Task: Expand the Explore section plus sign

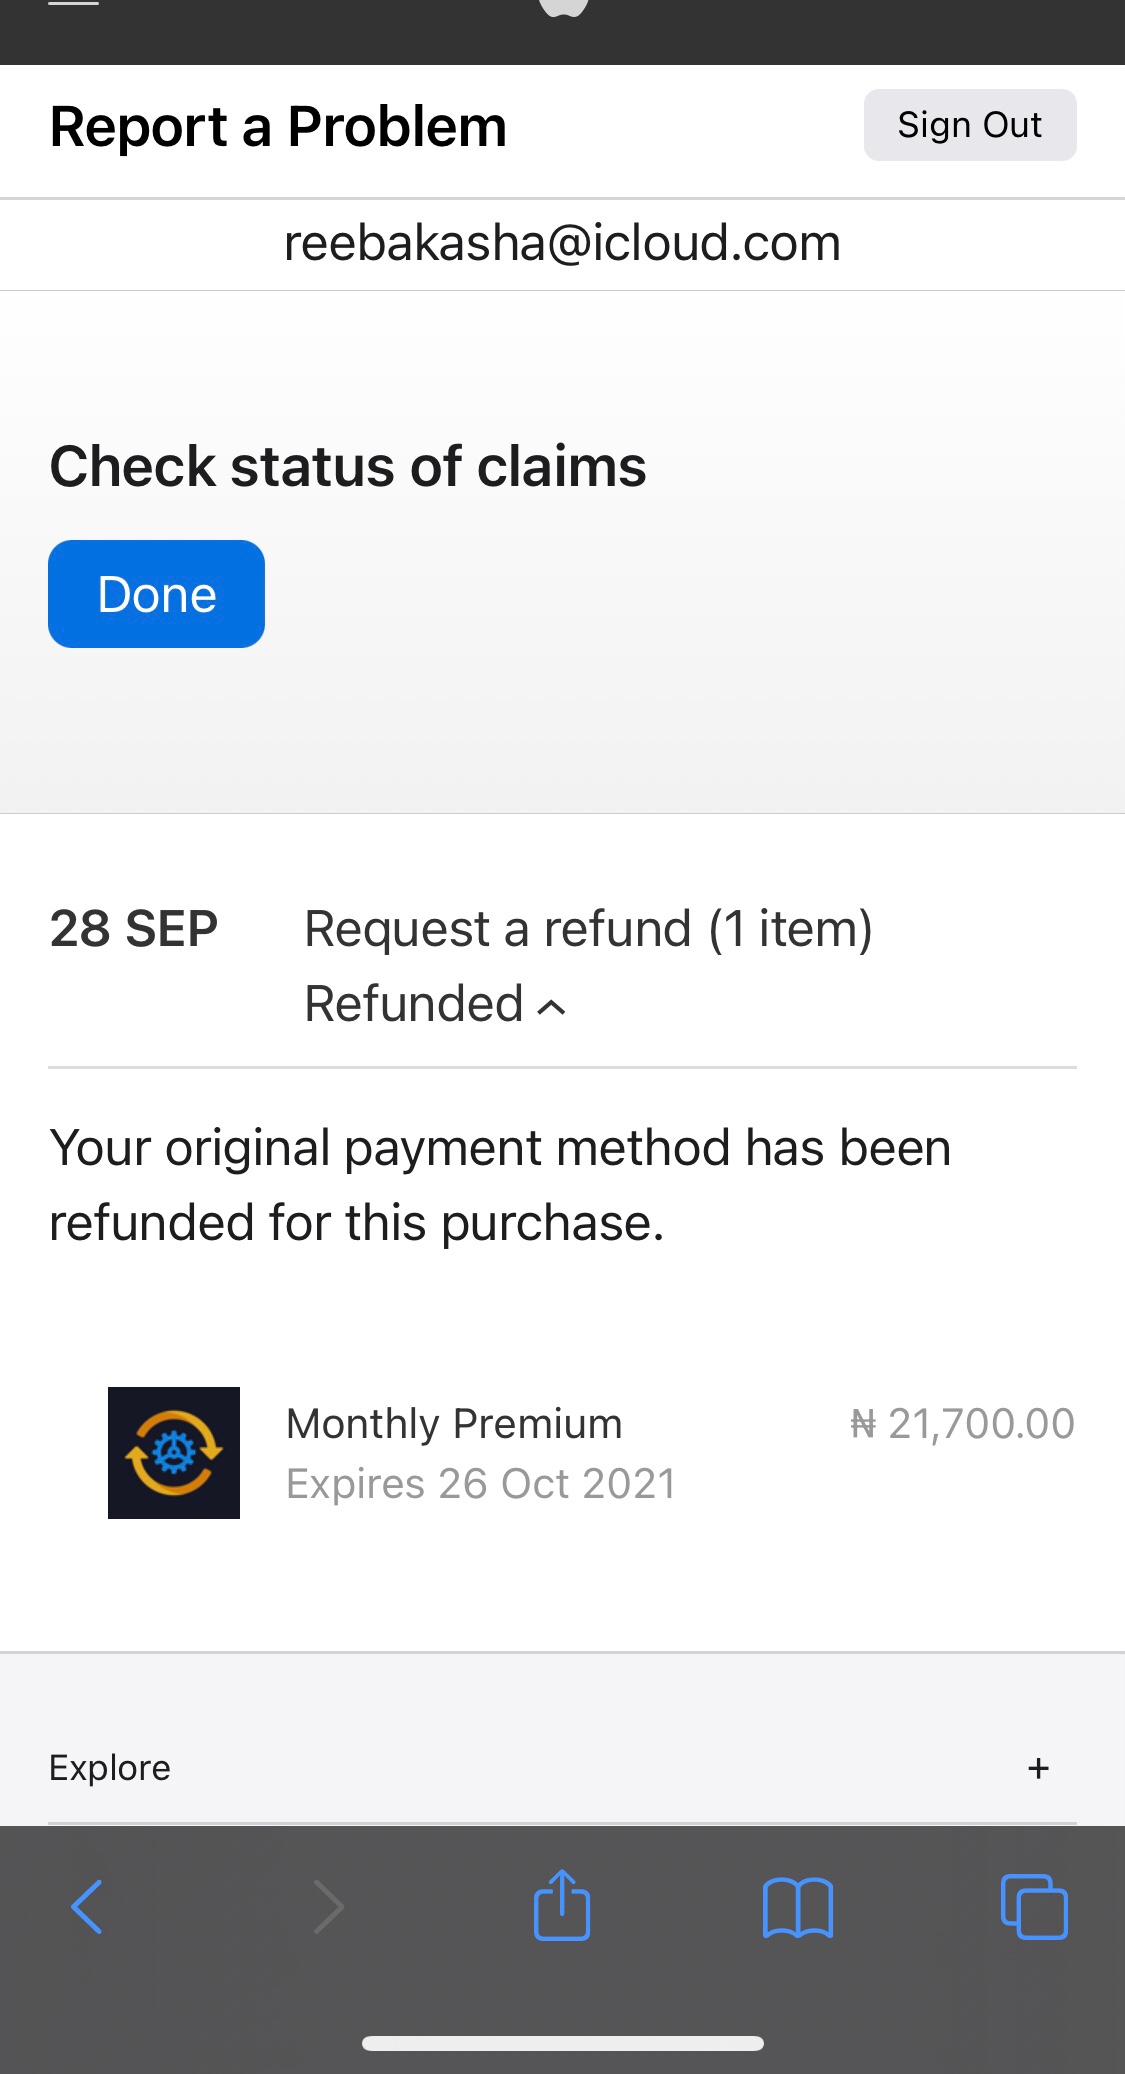Action: (1038, 1768)
